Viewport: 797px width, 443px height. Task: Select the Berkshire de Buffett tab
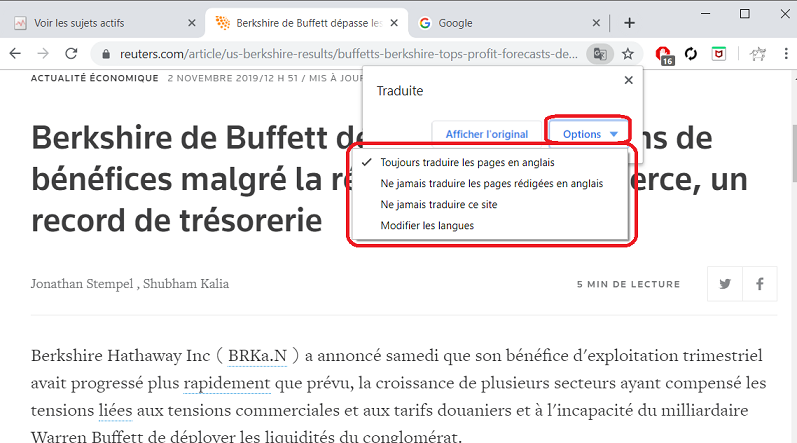pos(305,23)
